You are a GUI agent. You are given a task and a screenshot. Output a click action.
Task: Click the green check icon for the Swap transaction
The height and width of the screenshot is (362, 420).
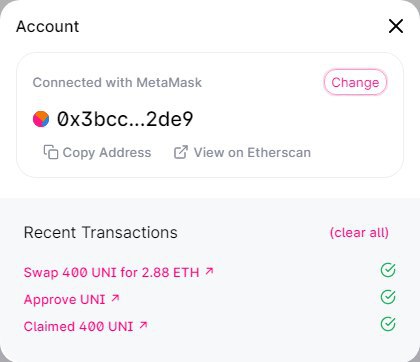pos(388,270)
